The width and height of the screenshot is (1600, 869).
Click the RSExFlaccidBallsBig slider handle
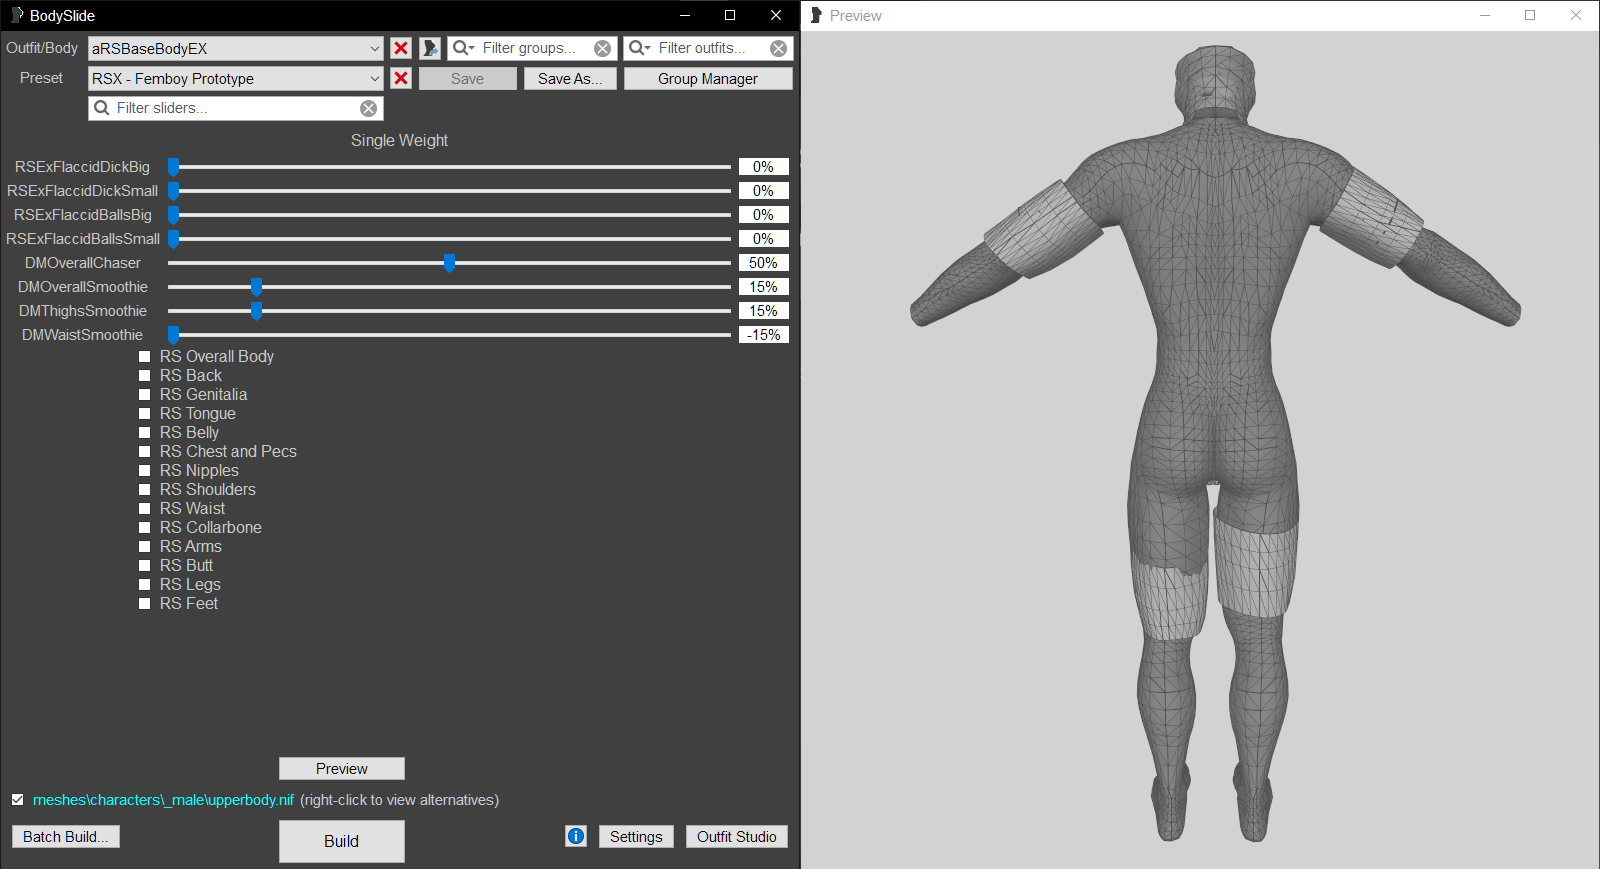(x=173, y=214)
